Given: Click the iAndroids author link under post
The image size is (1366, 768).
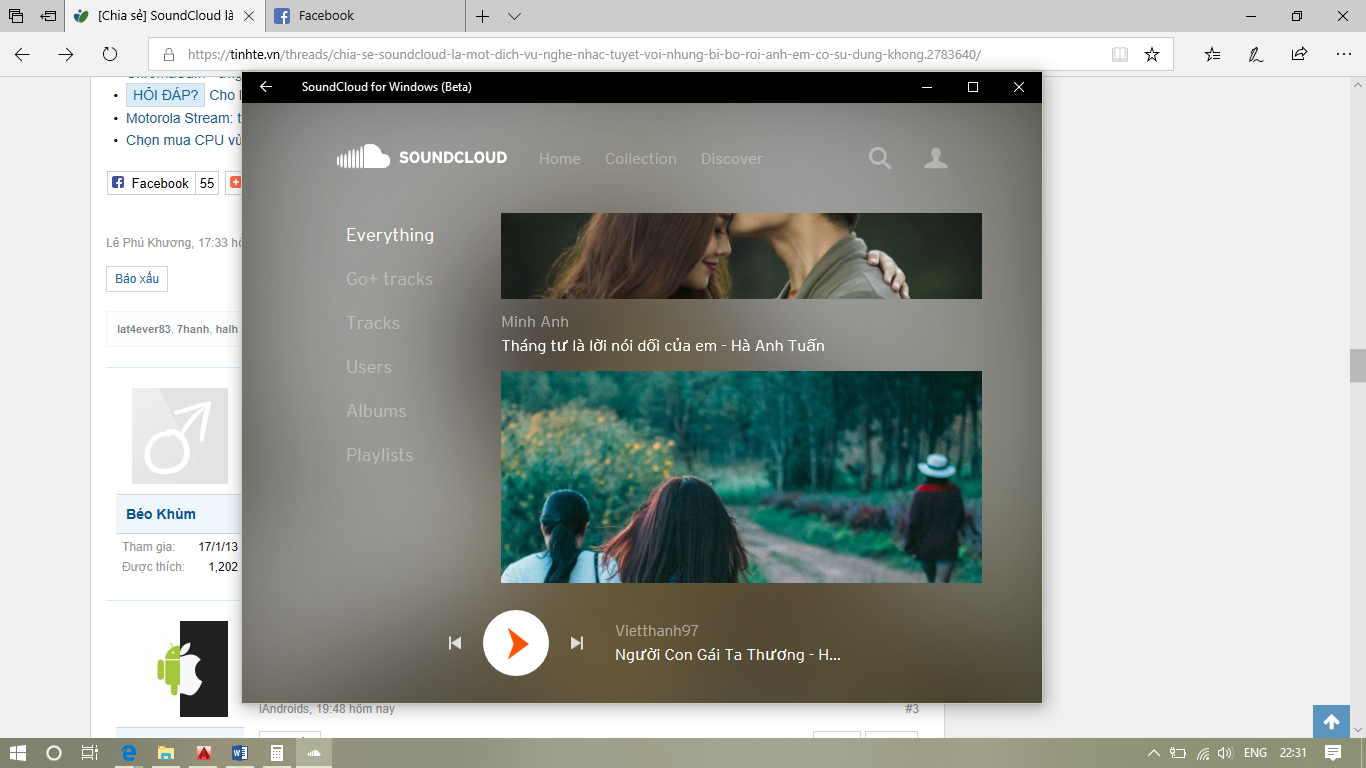Looking at the screenshot, I should [x=285, y=709].
